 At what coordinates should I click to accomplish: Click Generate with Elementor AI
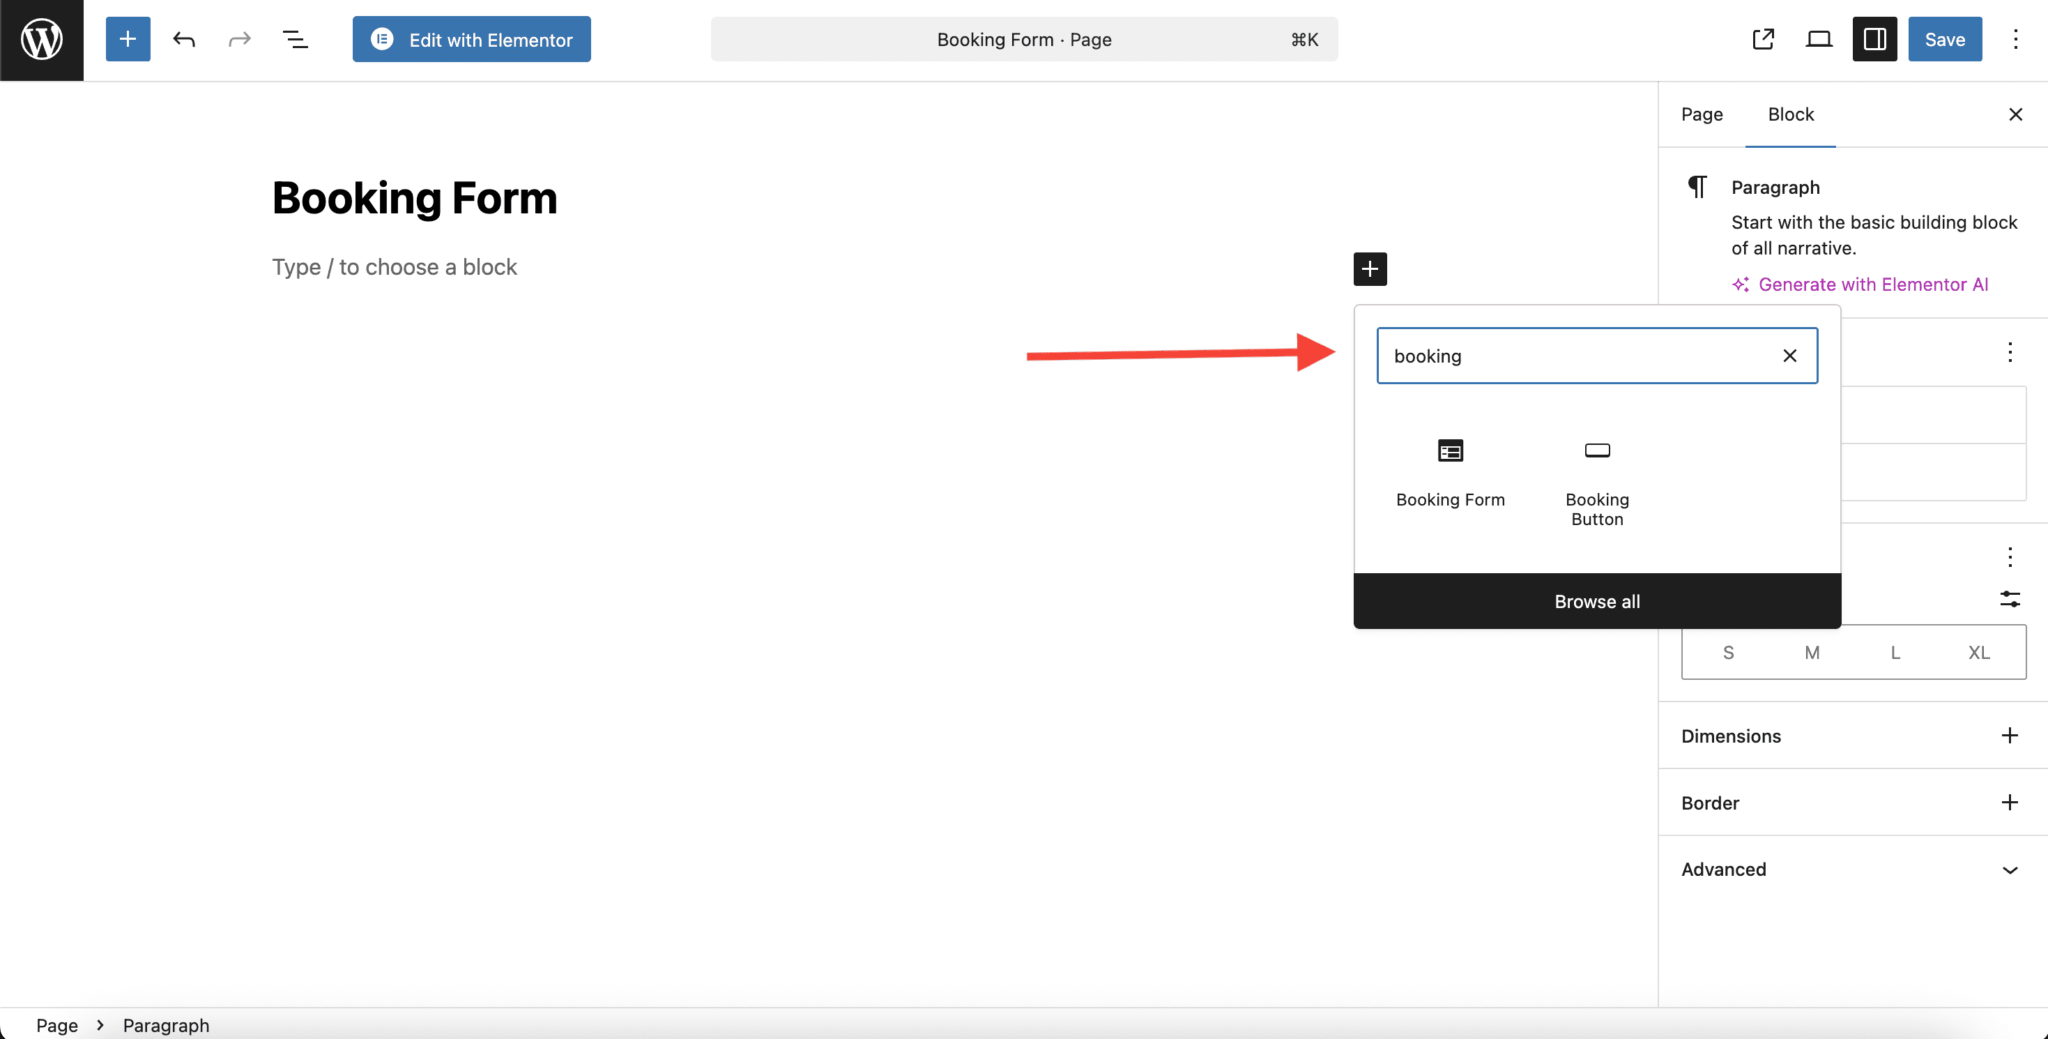[1872, 284]
